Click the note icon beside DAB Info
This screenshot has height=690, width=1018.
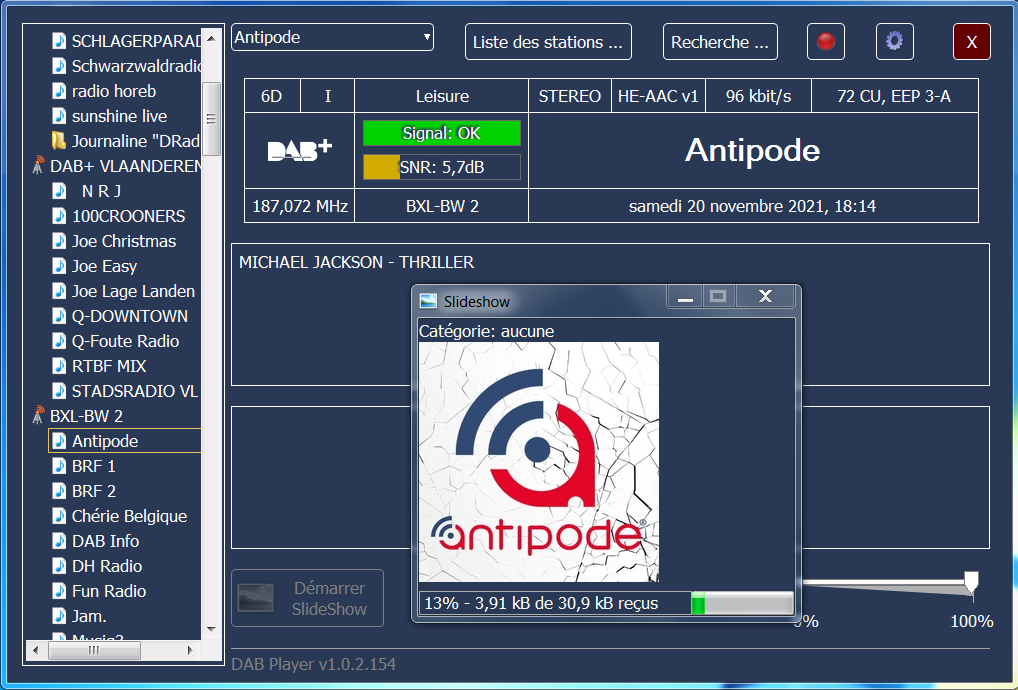point(59,541)
